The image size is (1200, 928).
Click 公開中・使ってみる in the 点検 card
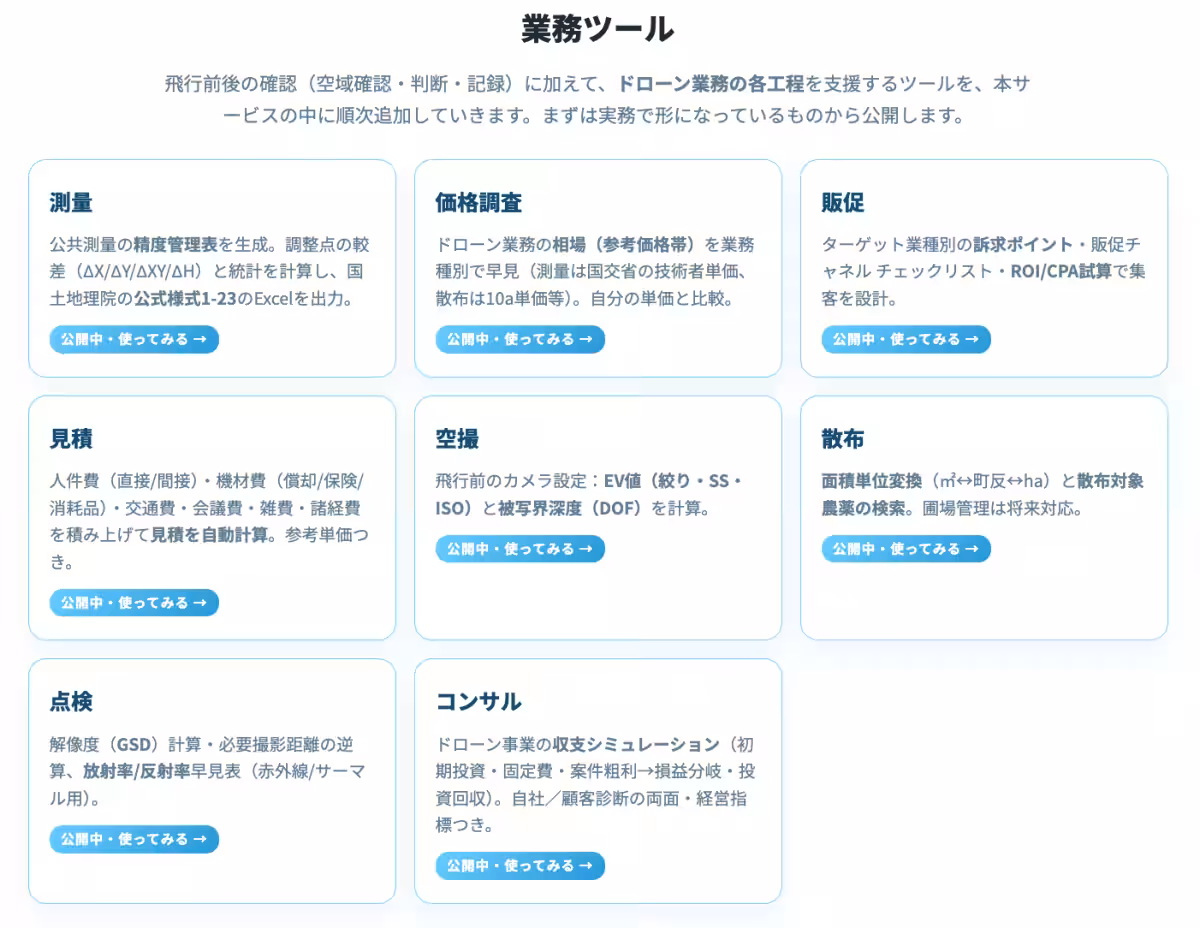pos(134,839)
